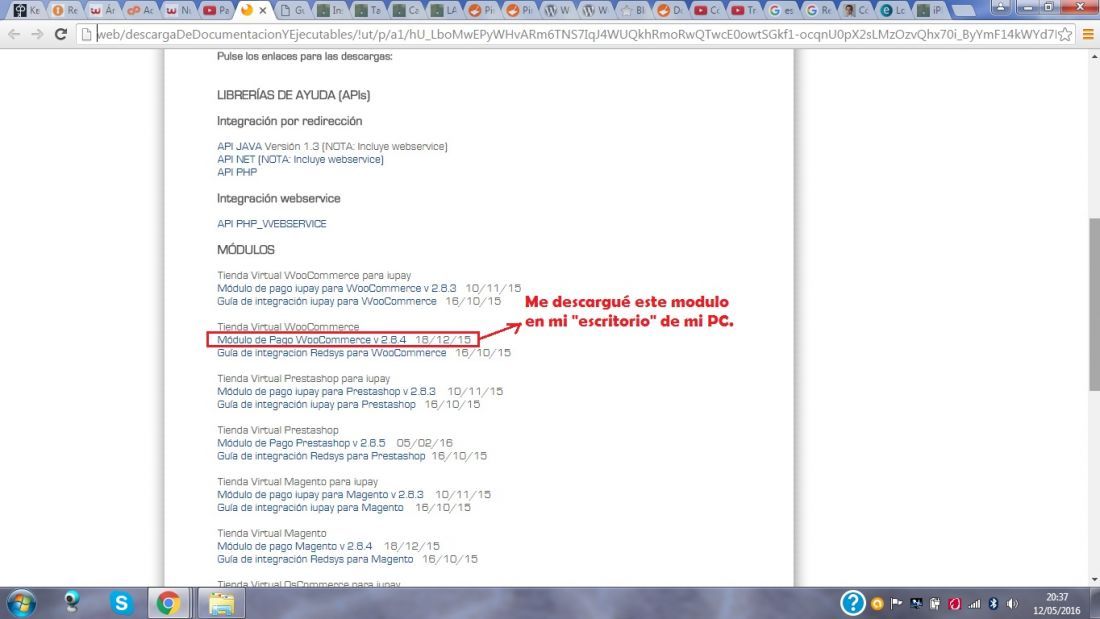Open File Explorer from the taskbar
The width and height of the screenshot is (1100, 619).
coord(222,603)
